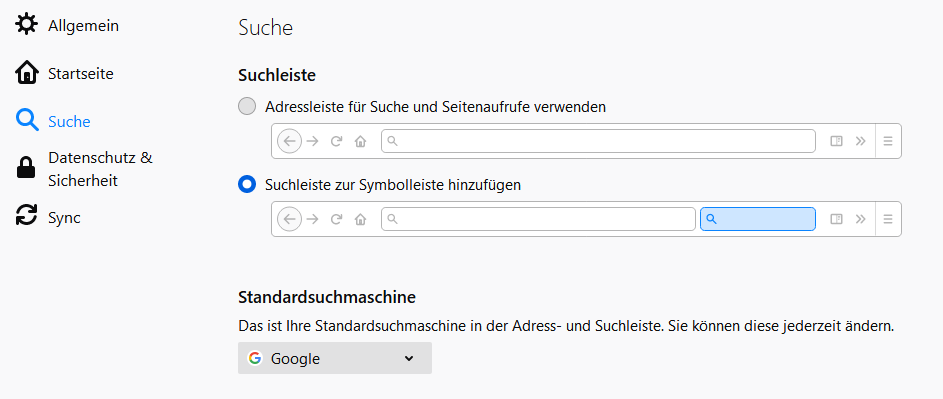Click back arrow in the upper toolbar preview

(289, 141)
